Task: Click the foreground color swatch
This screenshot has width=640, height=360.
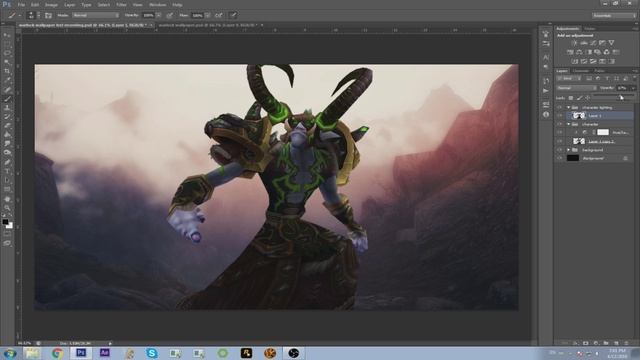Action: [x=5, y=222]
